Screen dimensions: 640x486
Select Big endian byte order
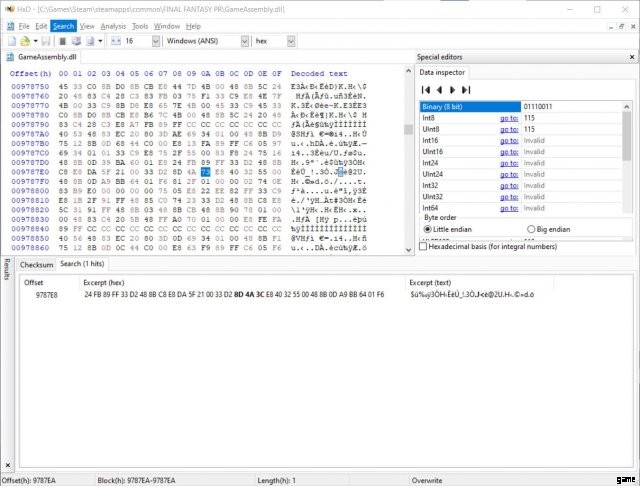point(531,229)
